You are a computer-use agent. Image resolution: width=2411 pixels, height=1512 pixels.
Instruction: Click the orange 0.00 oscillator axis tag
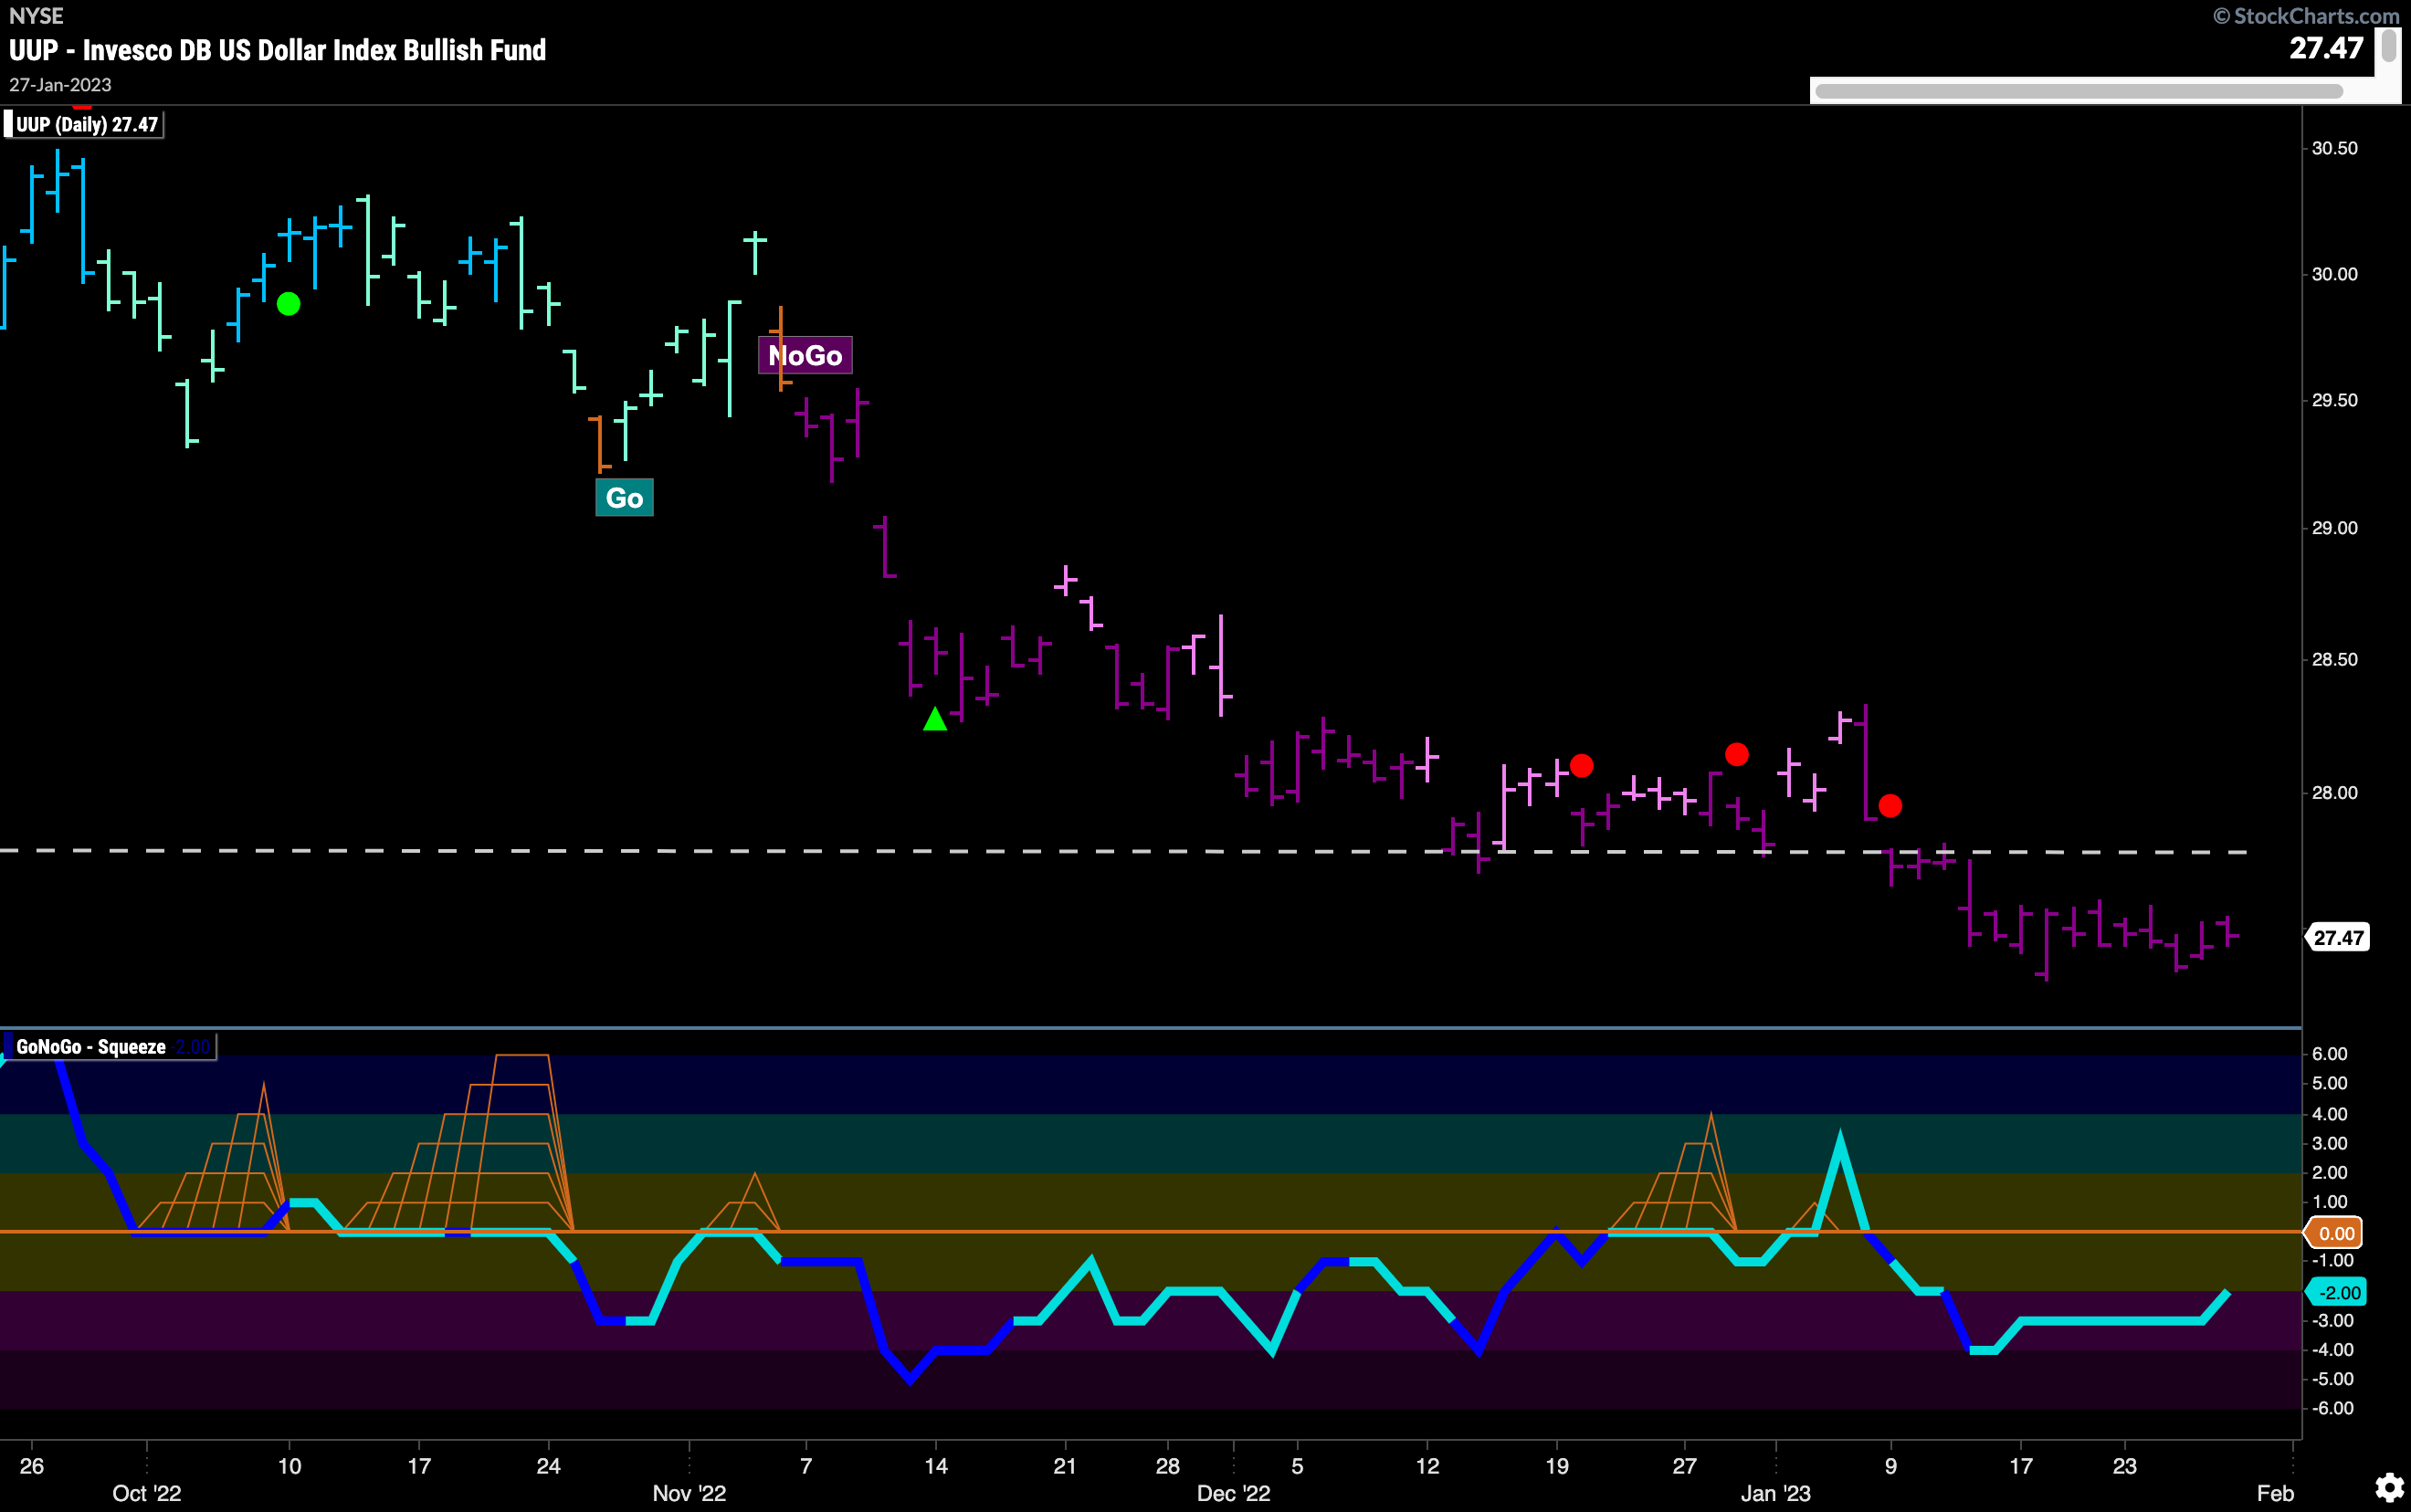[x=2335, y=1233]
